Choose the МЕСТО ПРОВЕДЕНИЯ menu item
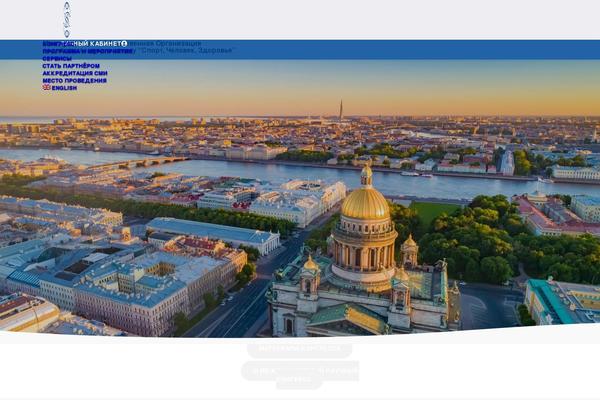The image size is (600, 400). [x=75, y=80]
